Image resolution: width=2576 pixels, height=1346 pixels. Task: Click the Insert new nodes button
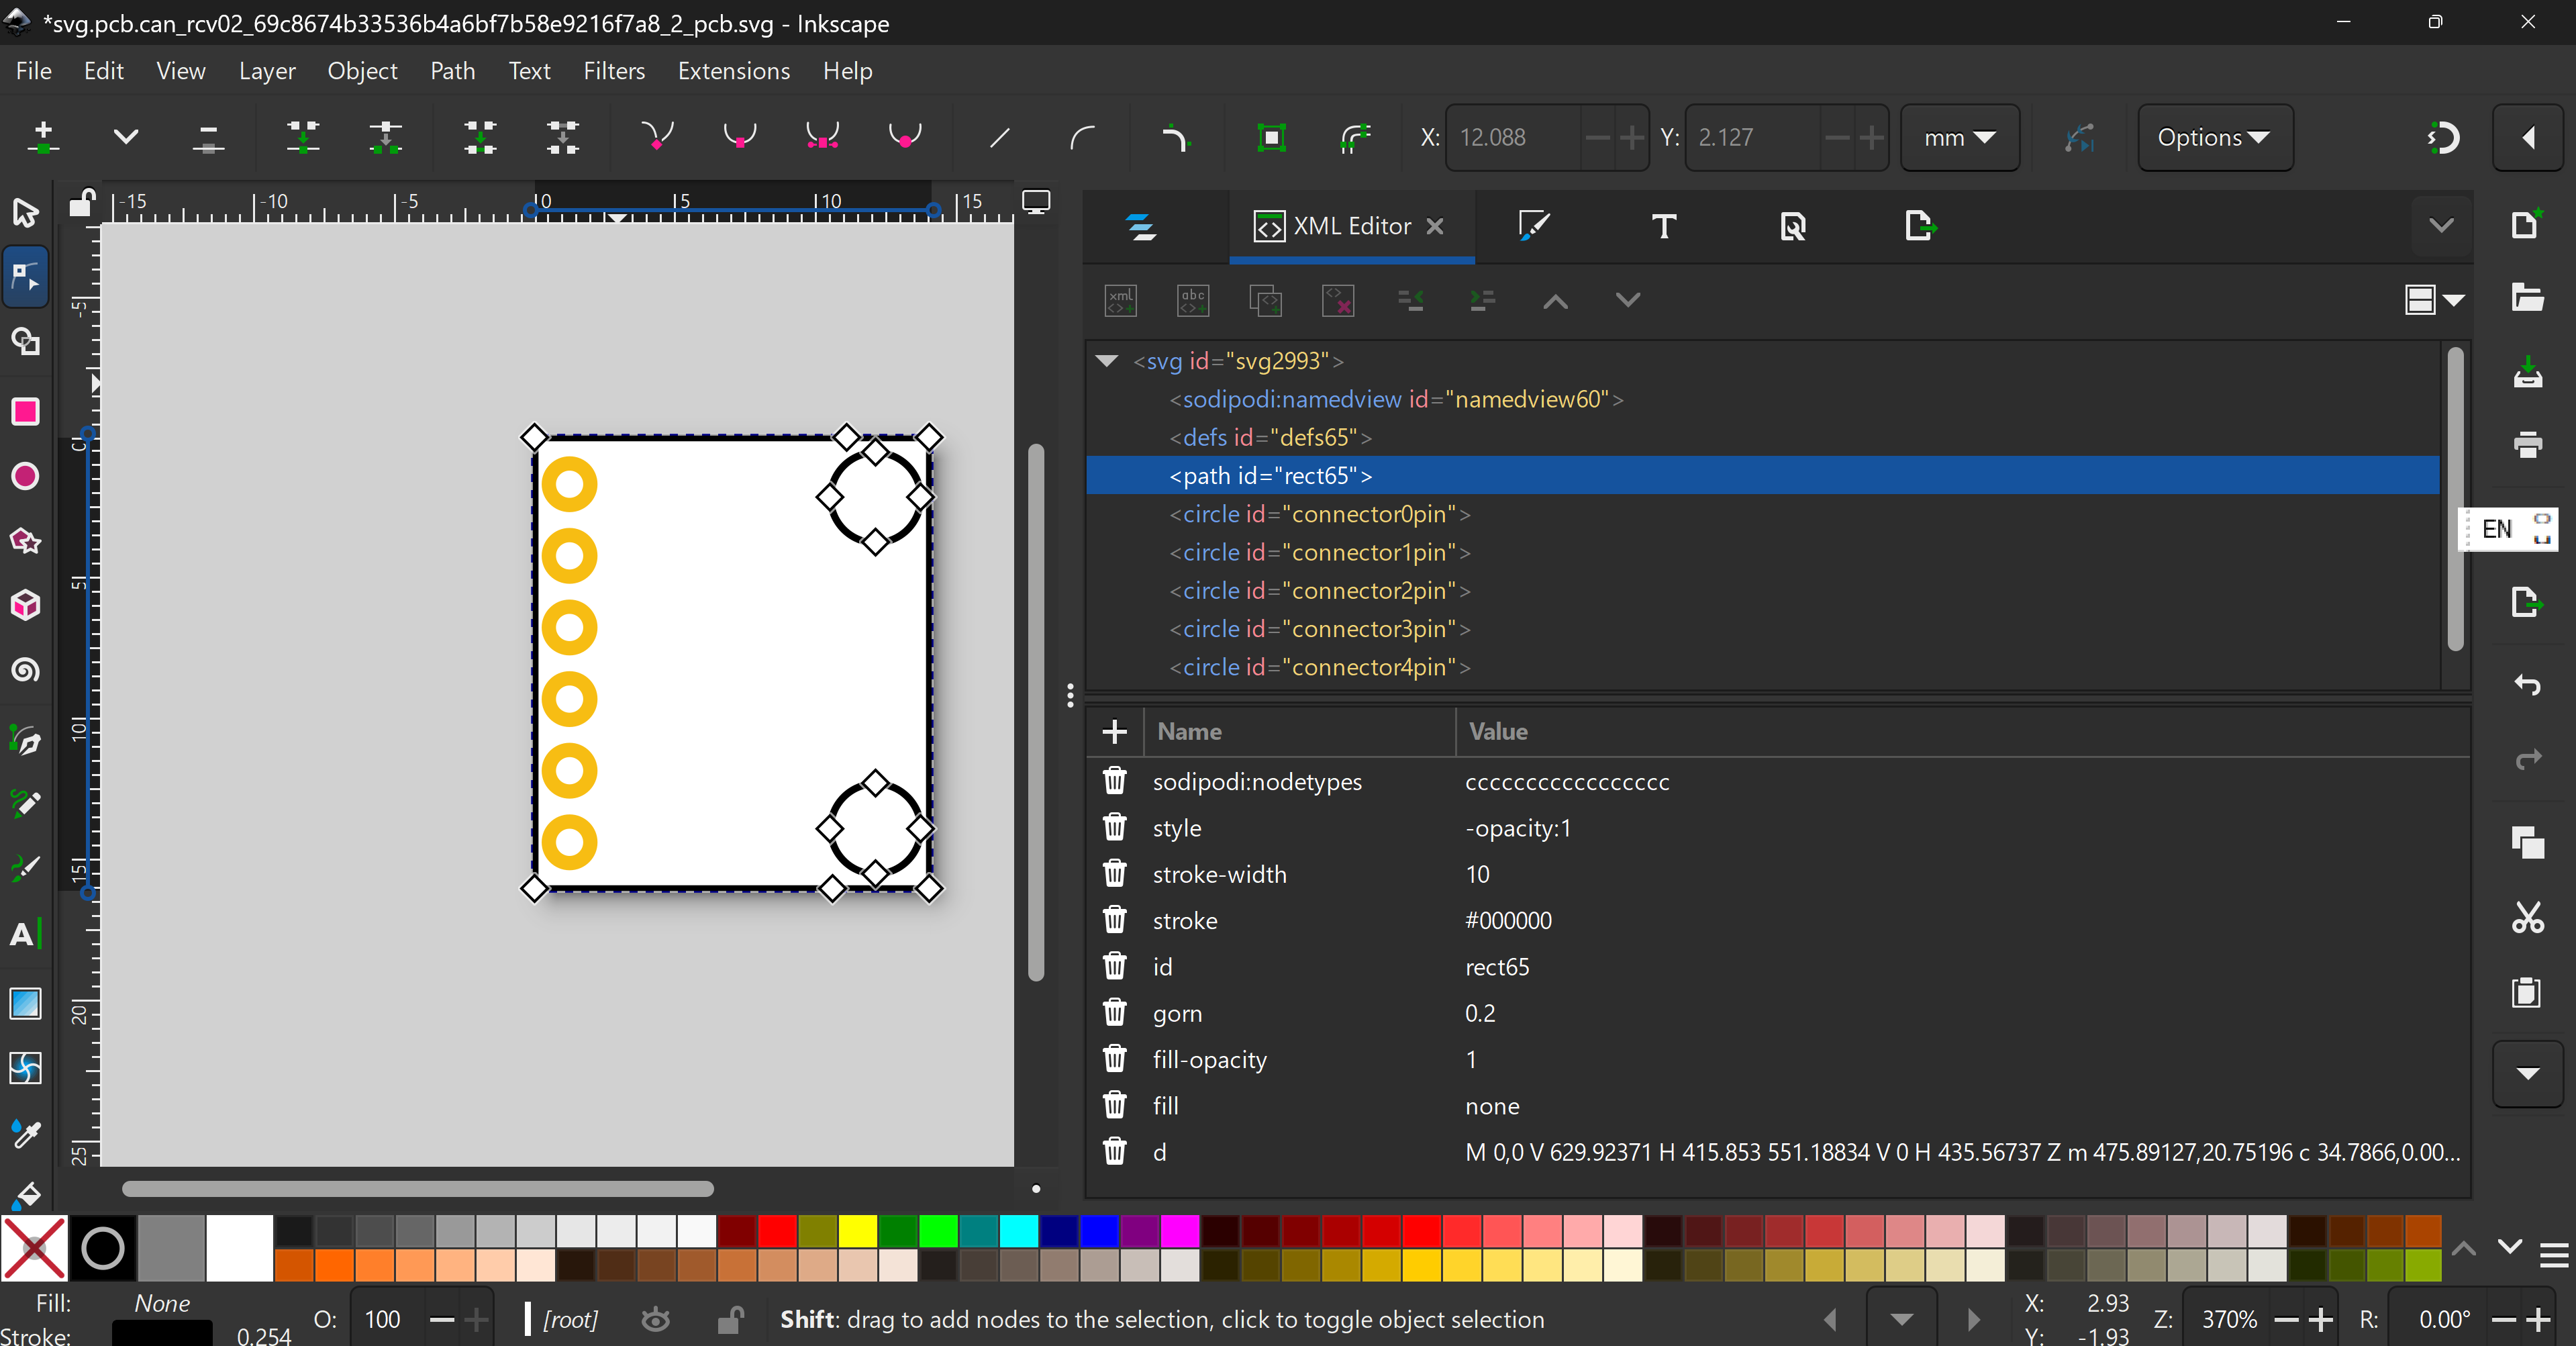(43, 137)
